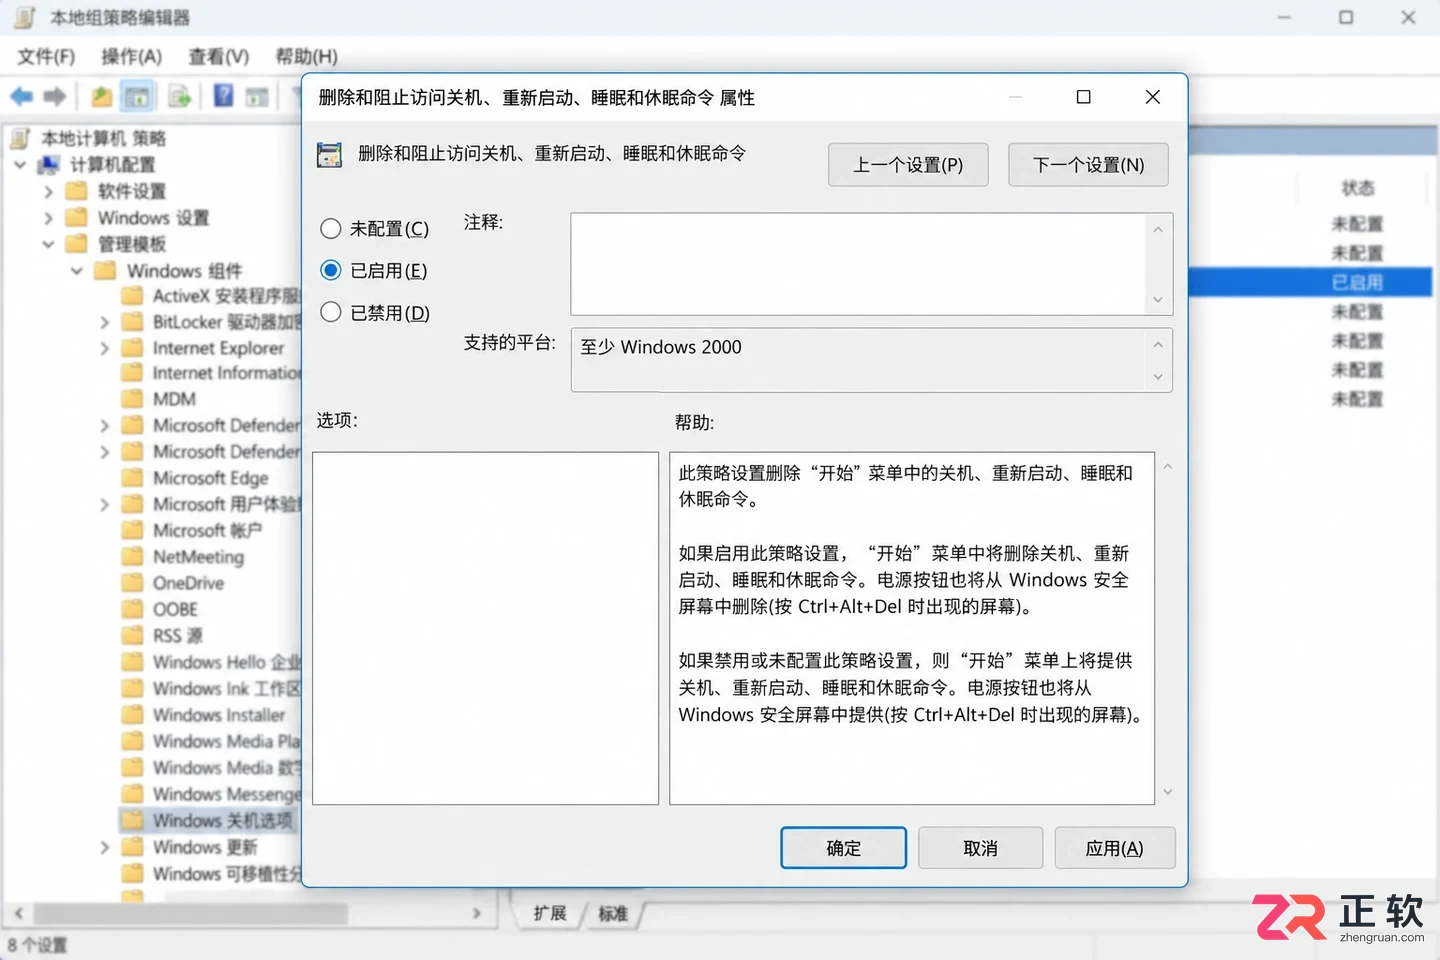Click inside the 注释 comment text box

(x=858, y=264)
